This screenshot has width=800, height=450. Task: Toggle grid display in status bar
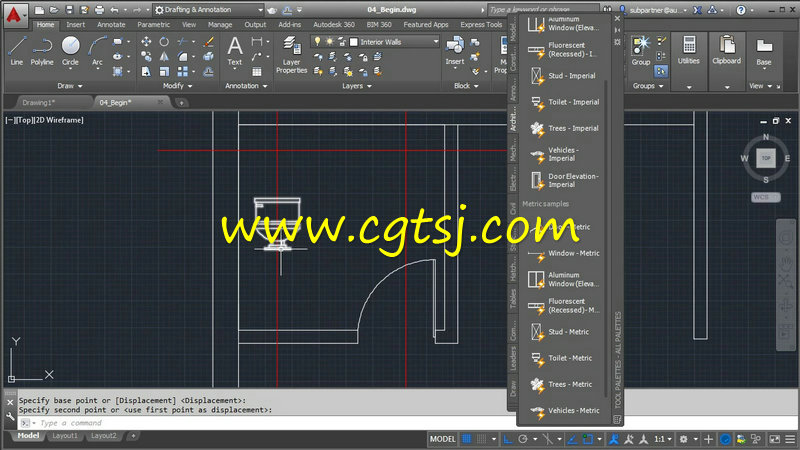466,439
